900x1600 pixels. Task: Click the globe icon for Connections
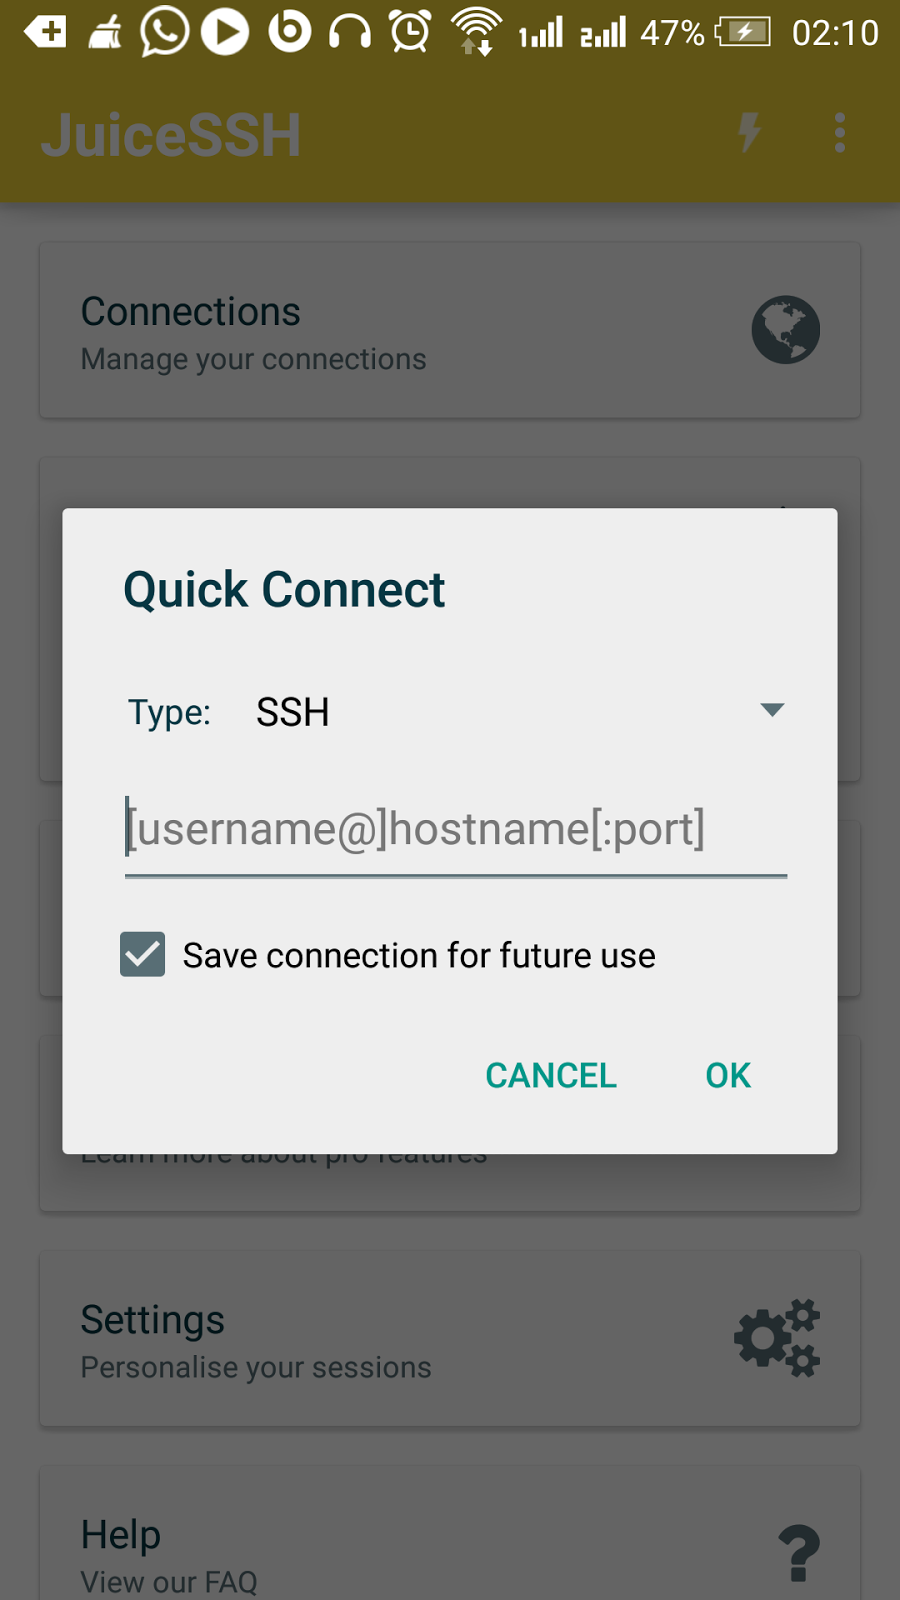coord(786,330)
